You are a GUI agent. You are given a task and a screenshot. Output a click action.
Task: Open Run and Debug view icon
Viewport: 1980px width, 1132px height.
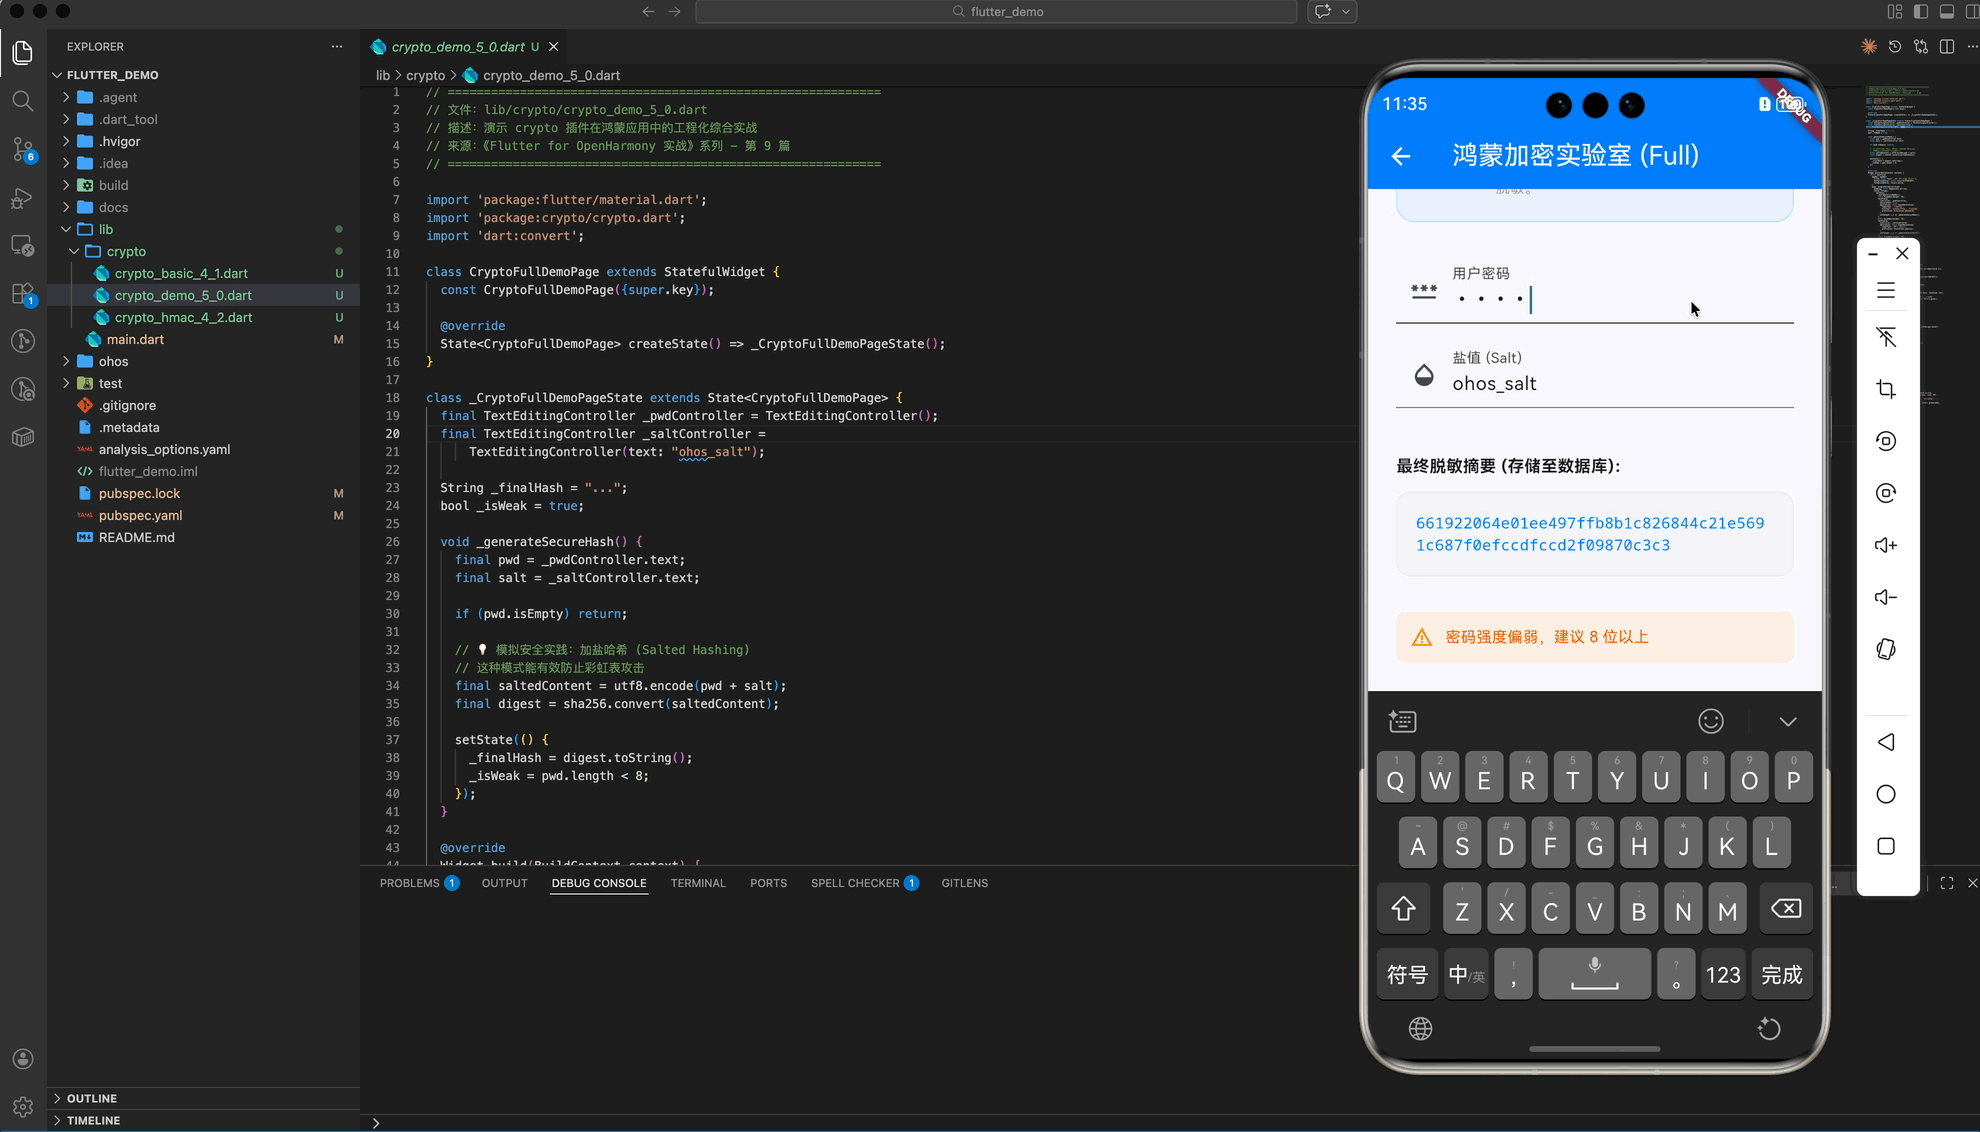22,198
